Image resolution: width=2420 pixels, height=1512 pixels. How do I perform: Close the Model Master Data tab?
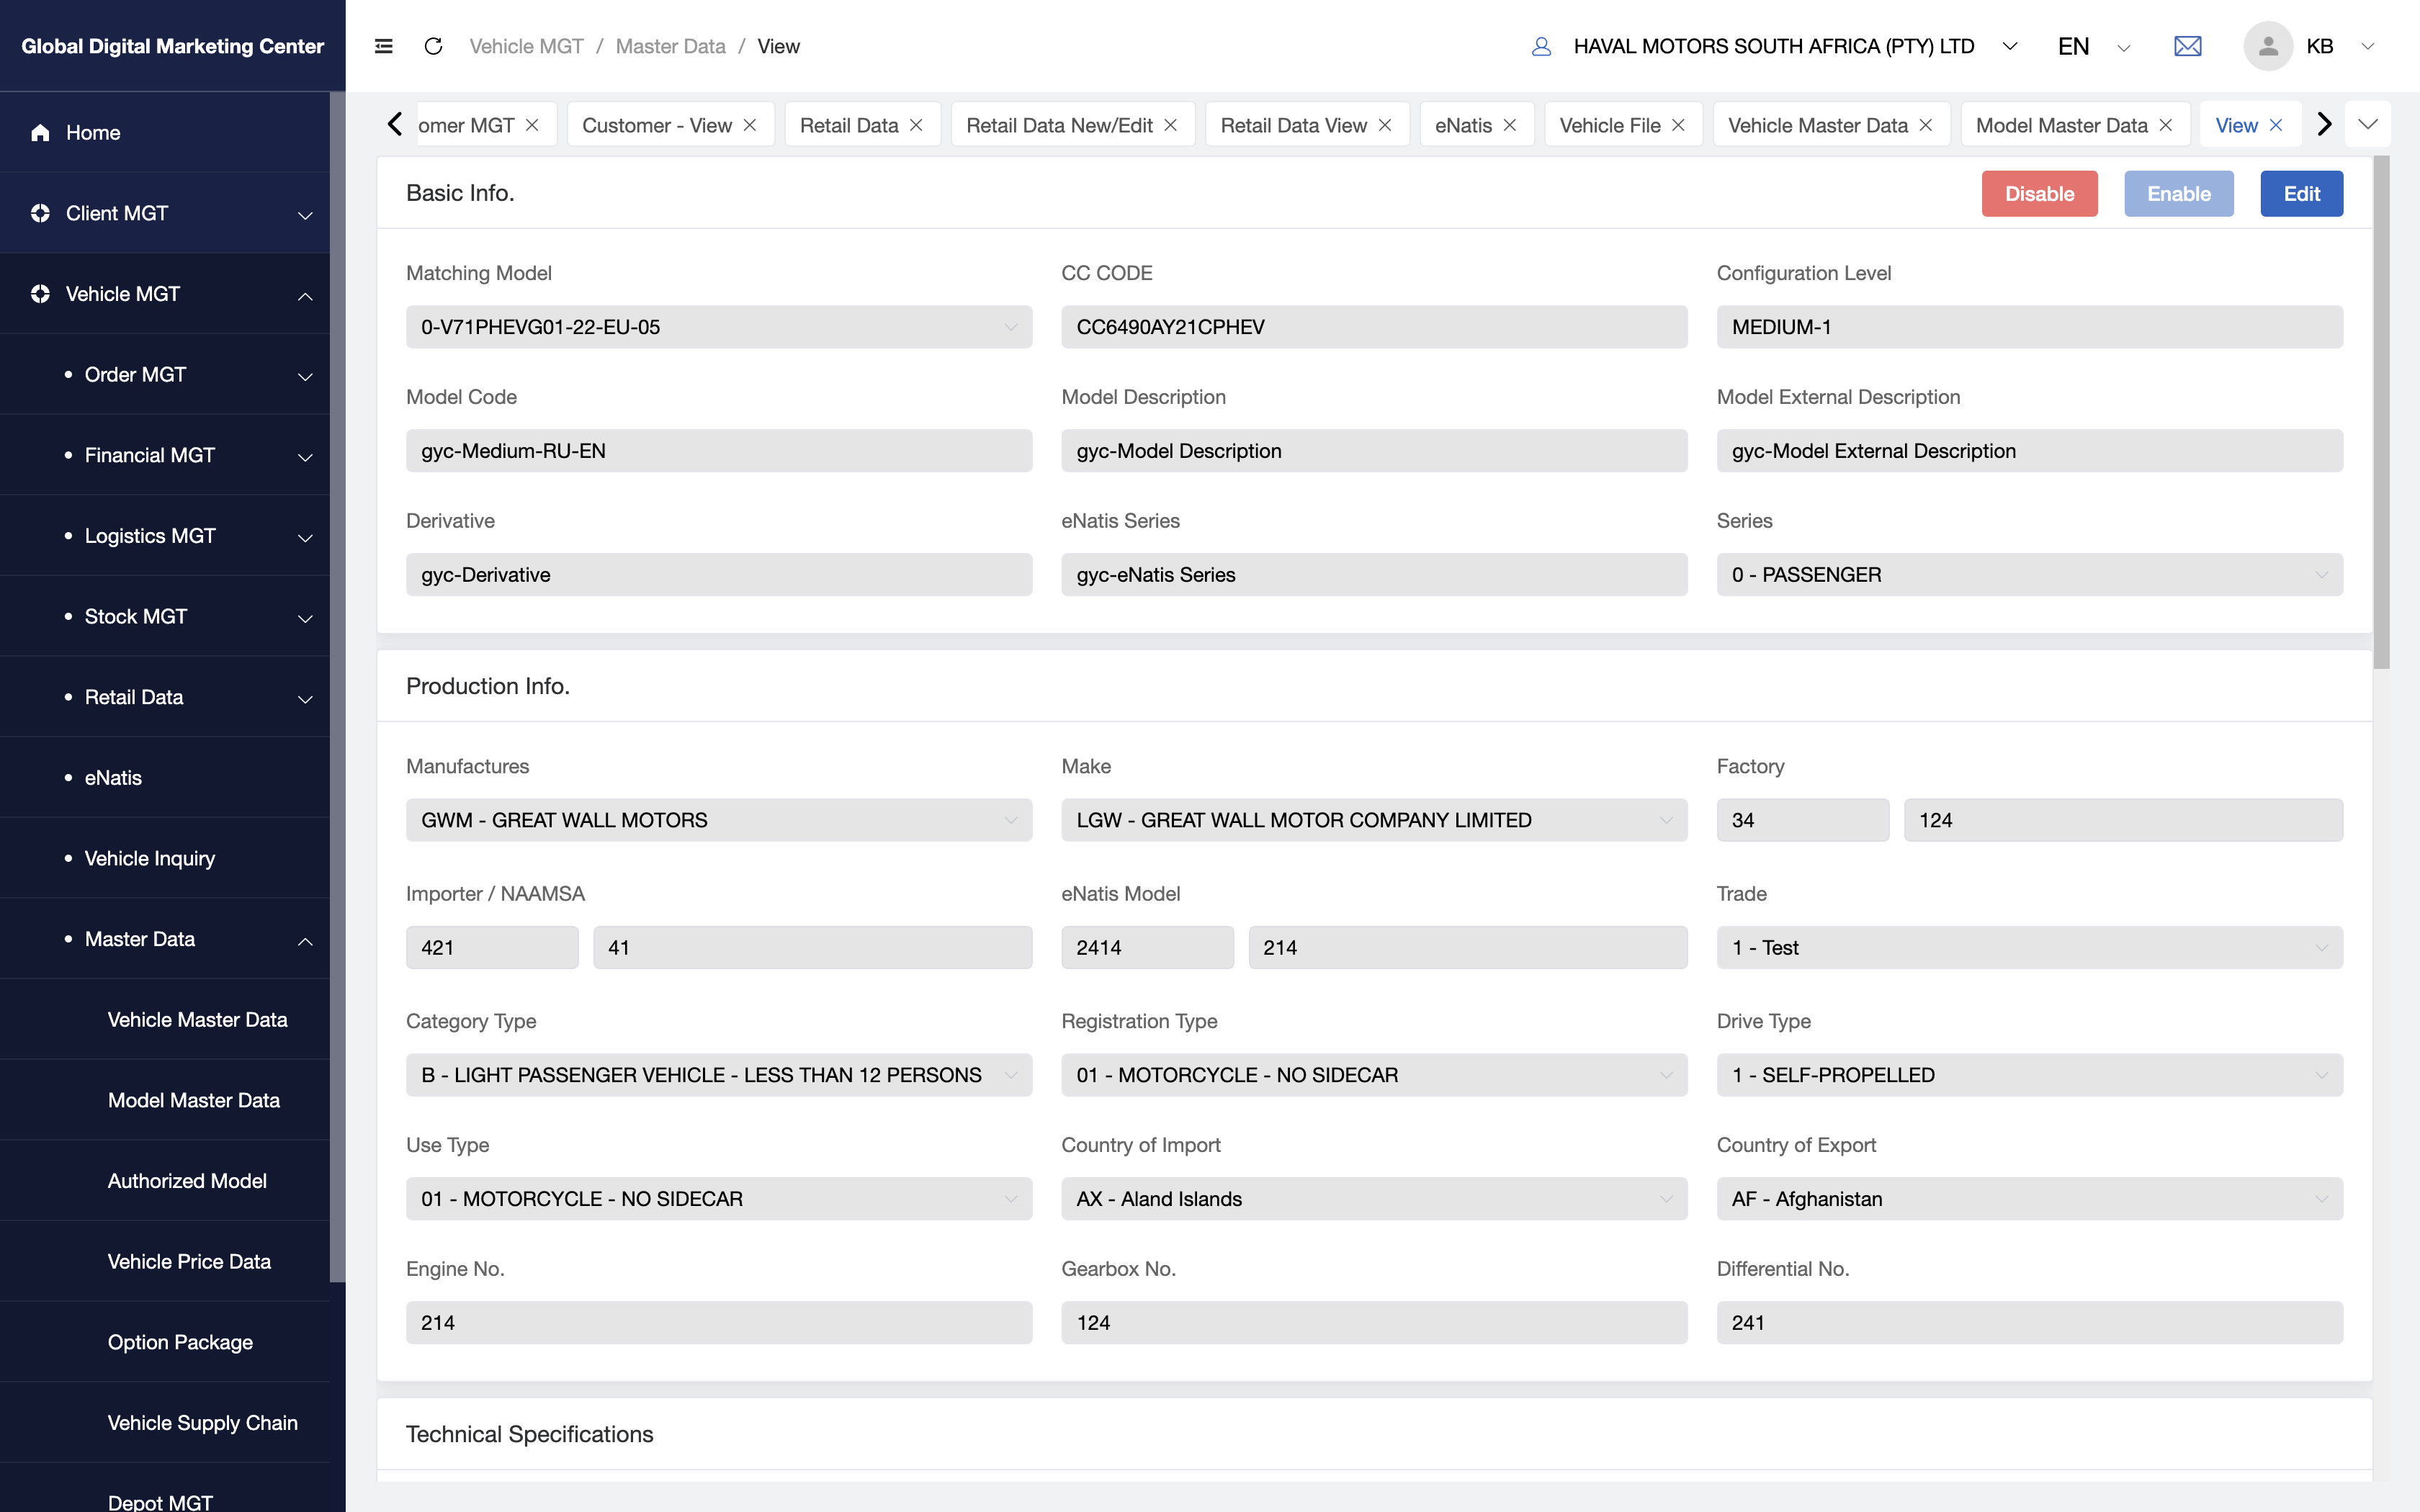[x=2166, y=125]
